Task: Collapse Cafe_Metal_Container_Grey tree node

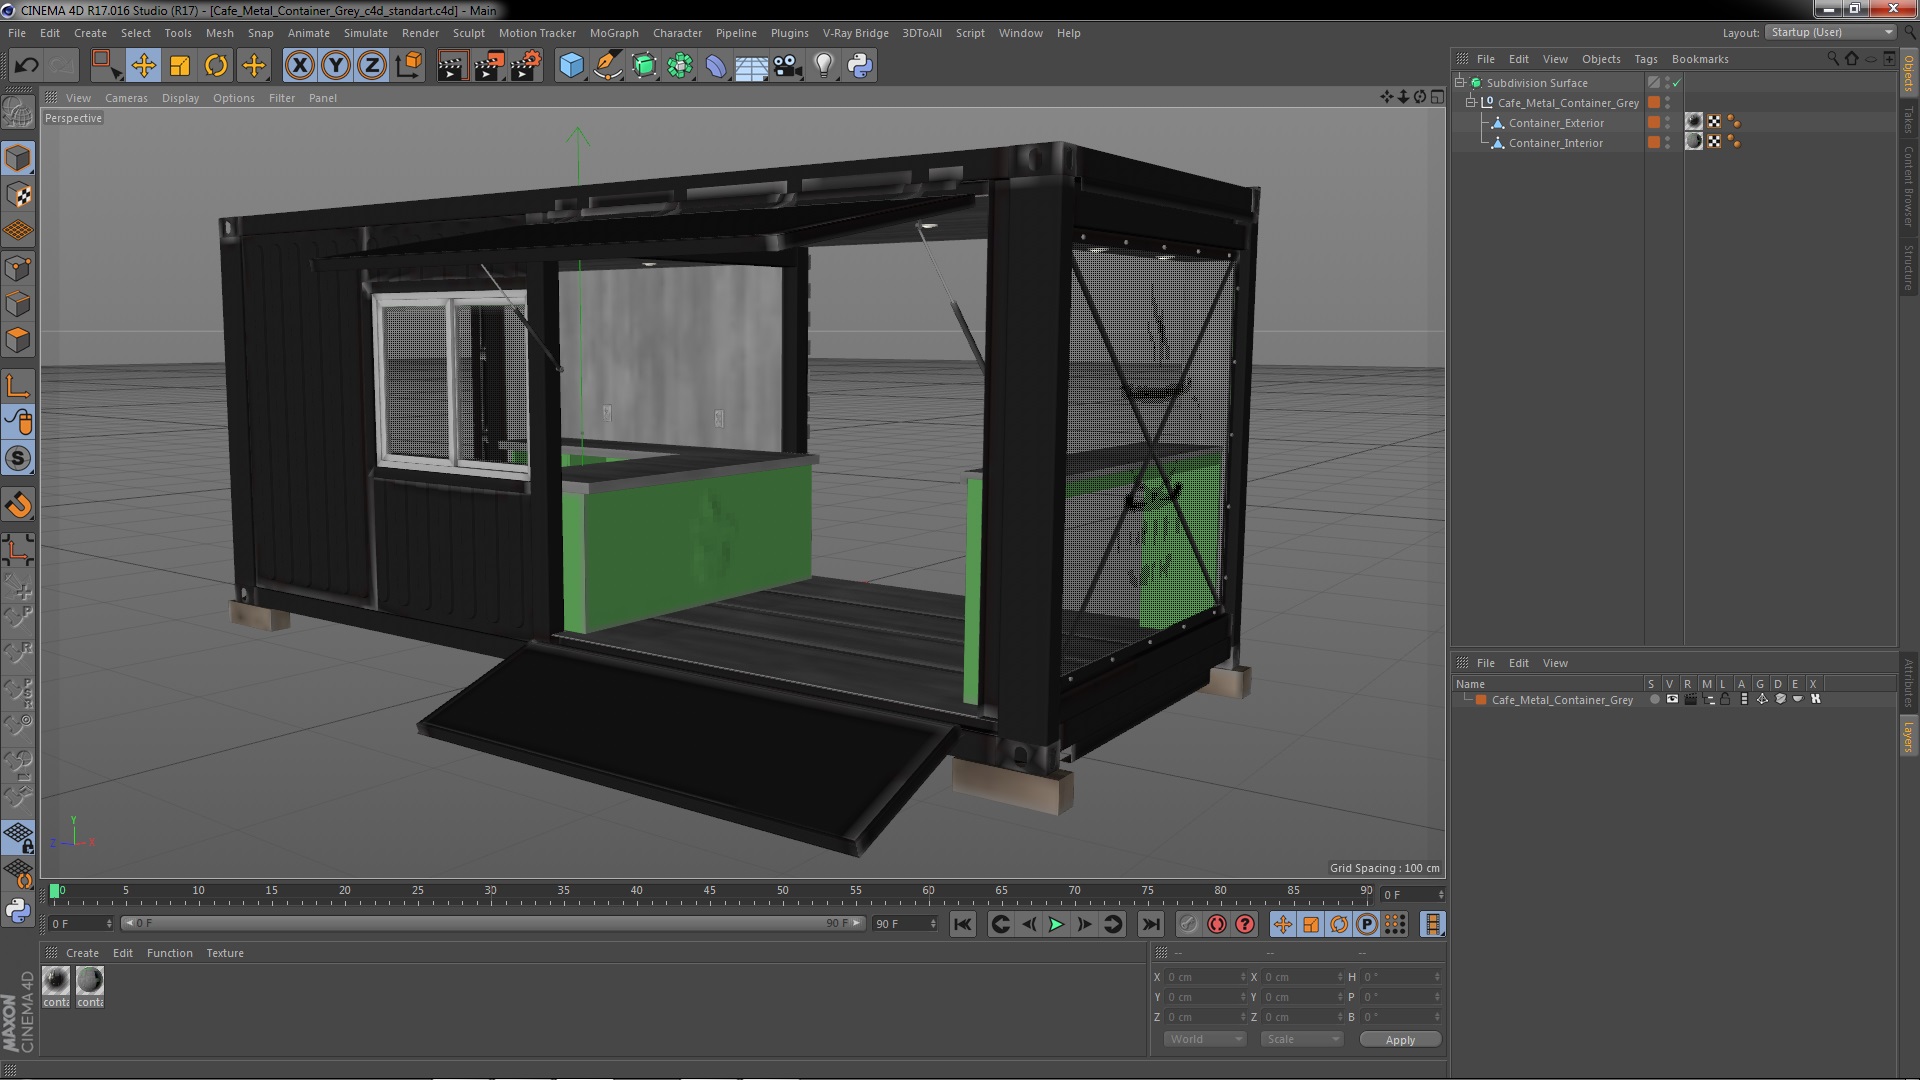Action: click(x=1471, y=103)
